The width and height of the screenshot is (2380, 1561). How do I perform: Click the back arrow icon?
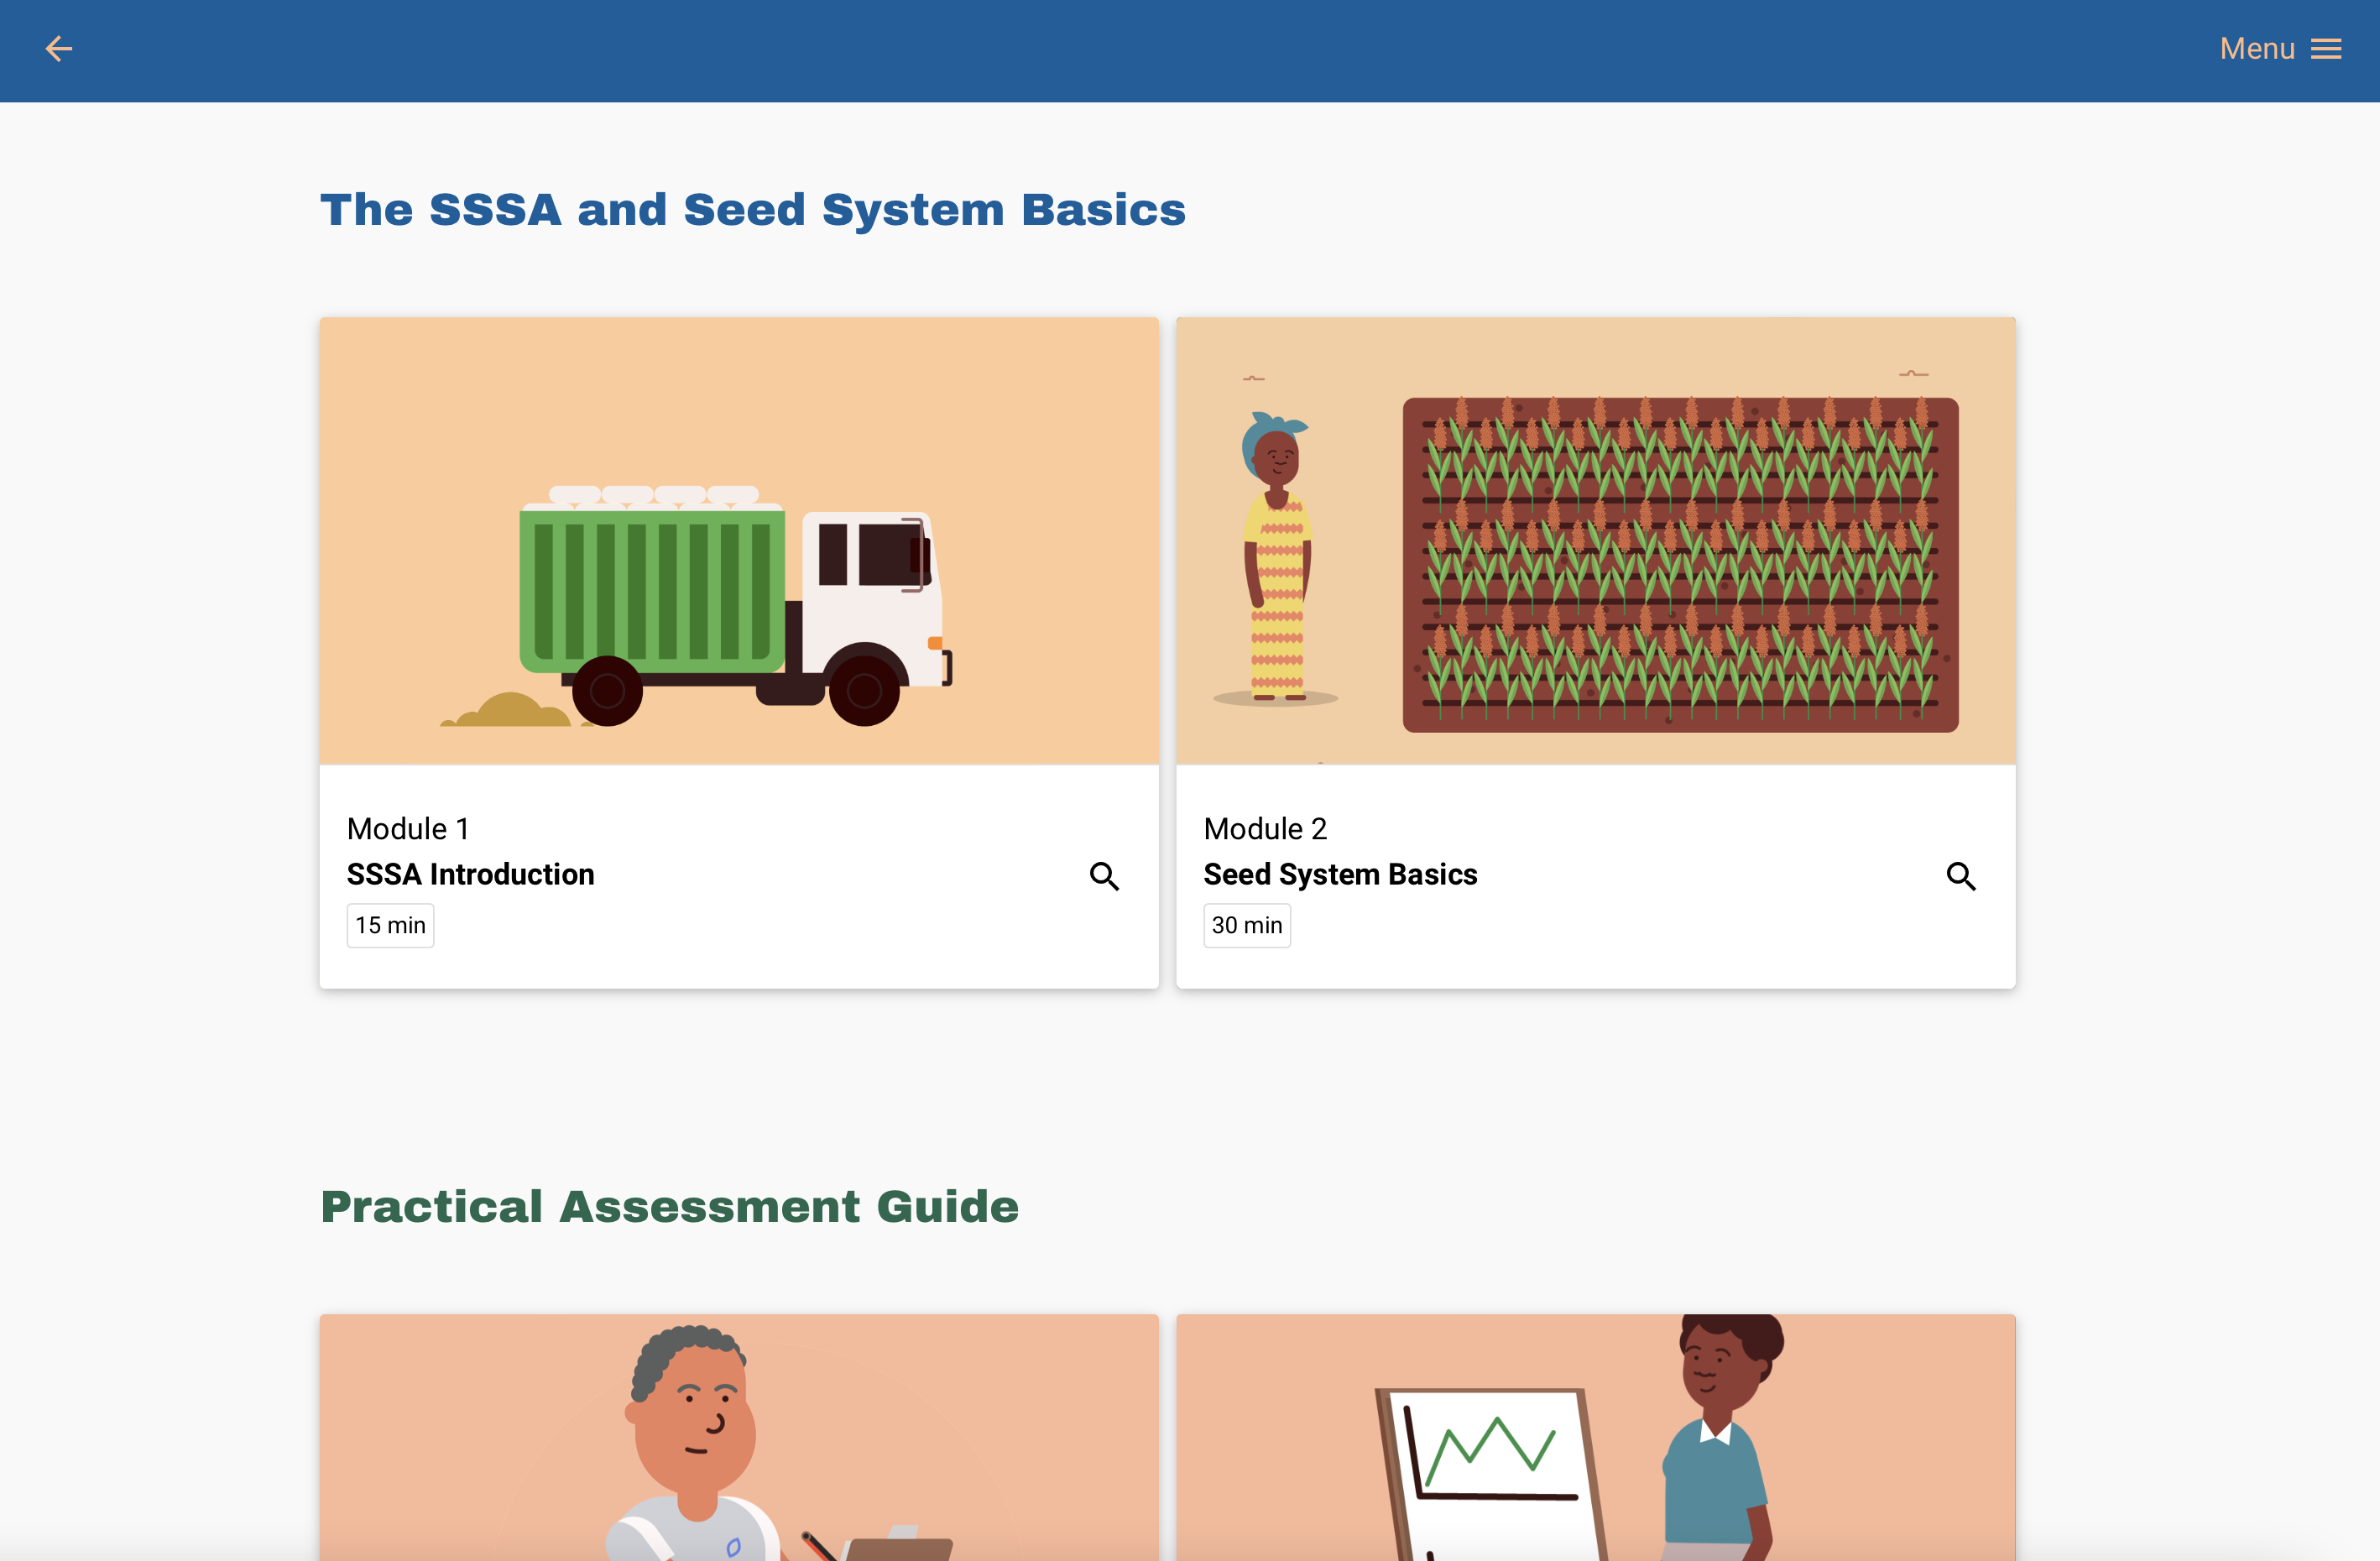tap(59, 49)
